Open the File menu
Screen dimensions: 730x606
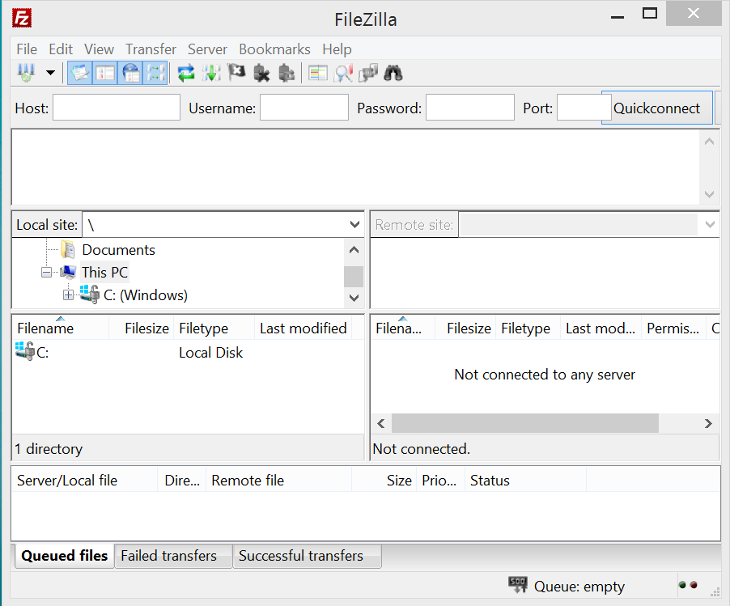pyautogui.click(x=27, y=49)
